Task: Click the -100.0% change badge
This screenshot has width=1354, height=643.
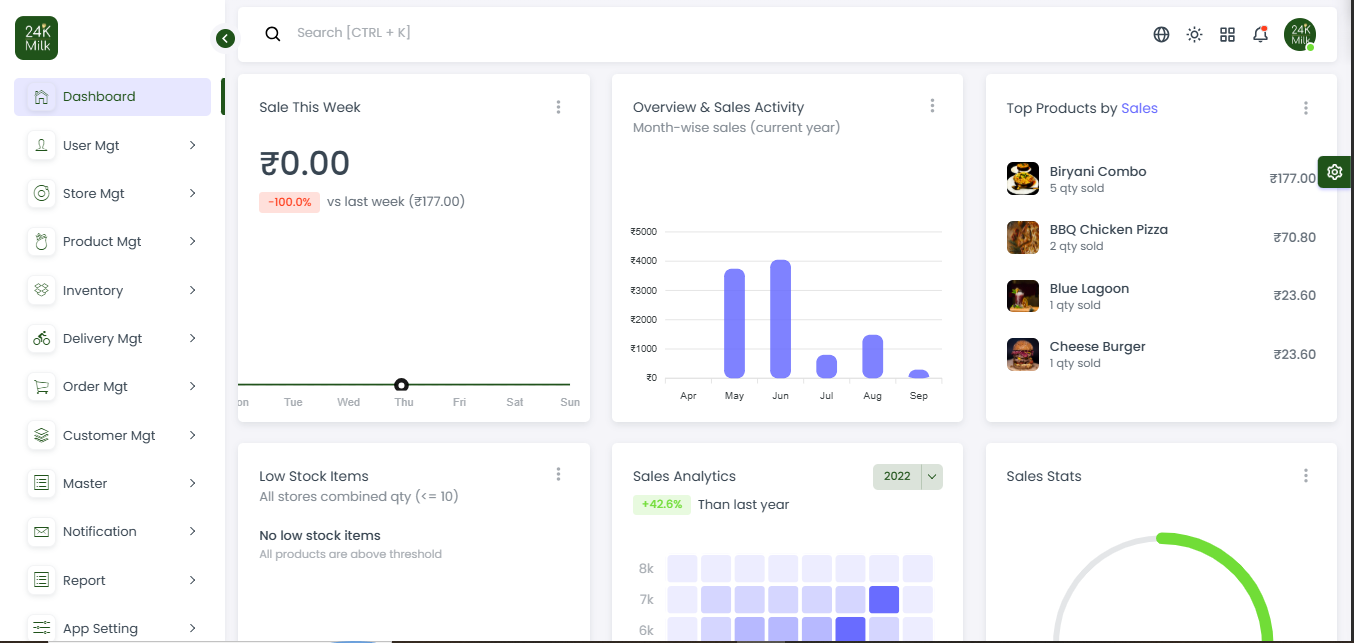Action: (x=289, y=202)
